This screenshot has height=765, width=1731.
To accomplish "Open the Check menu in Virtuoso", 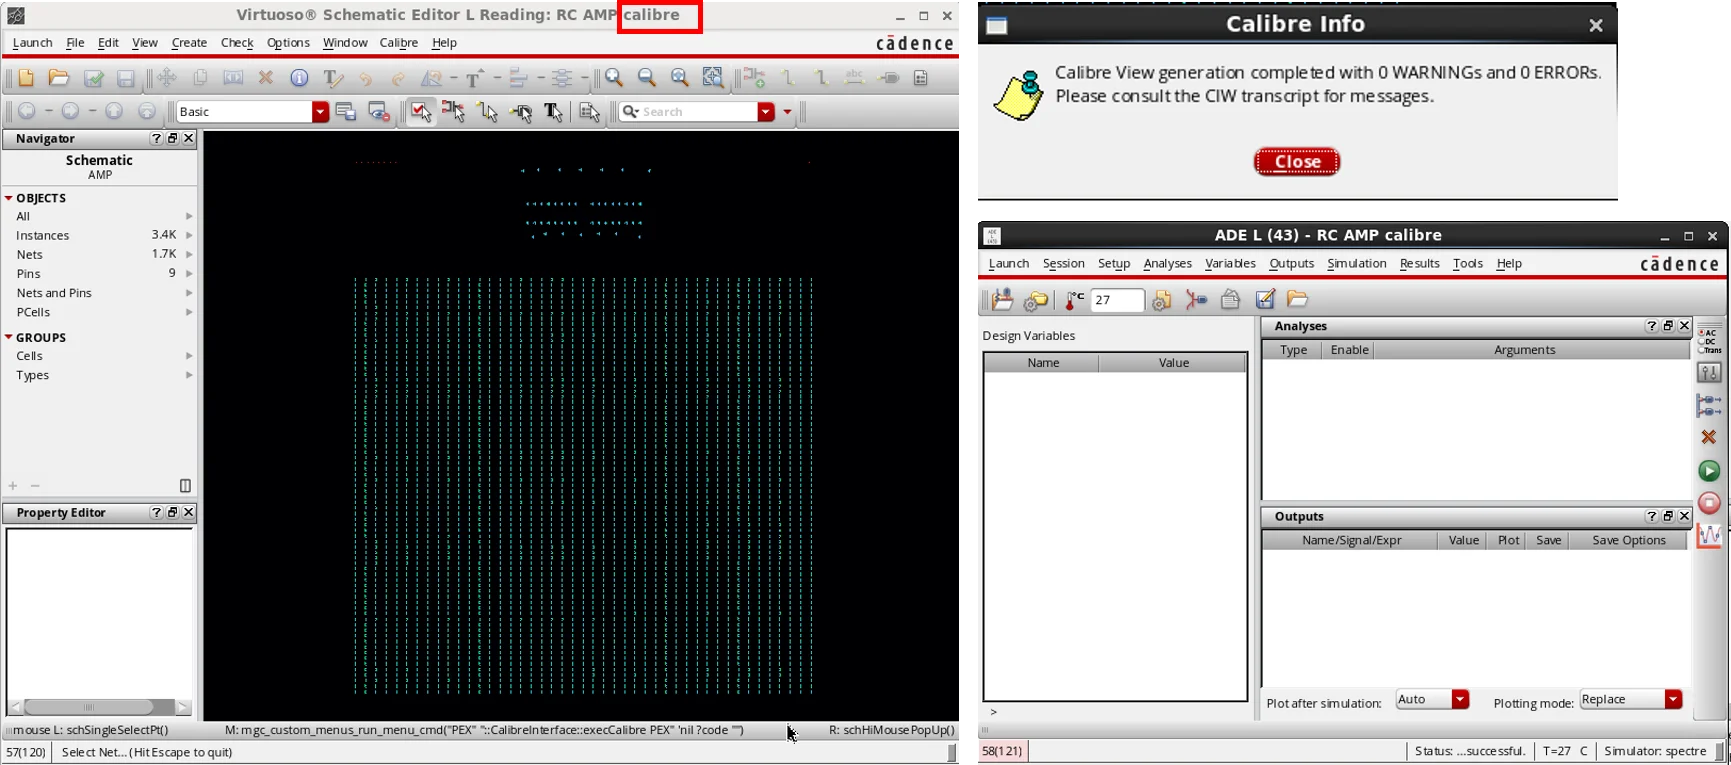I will (237, 42).
